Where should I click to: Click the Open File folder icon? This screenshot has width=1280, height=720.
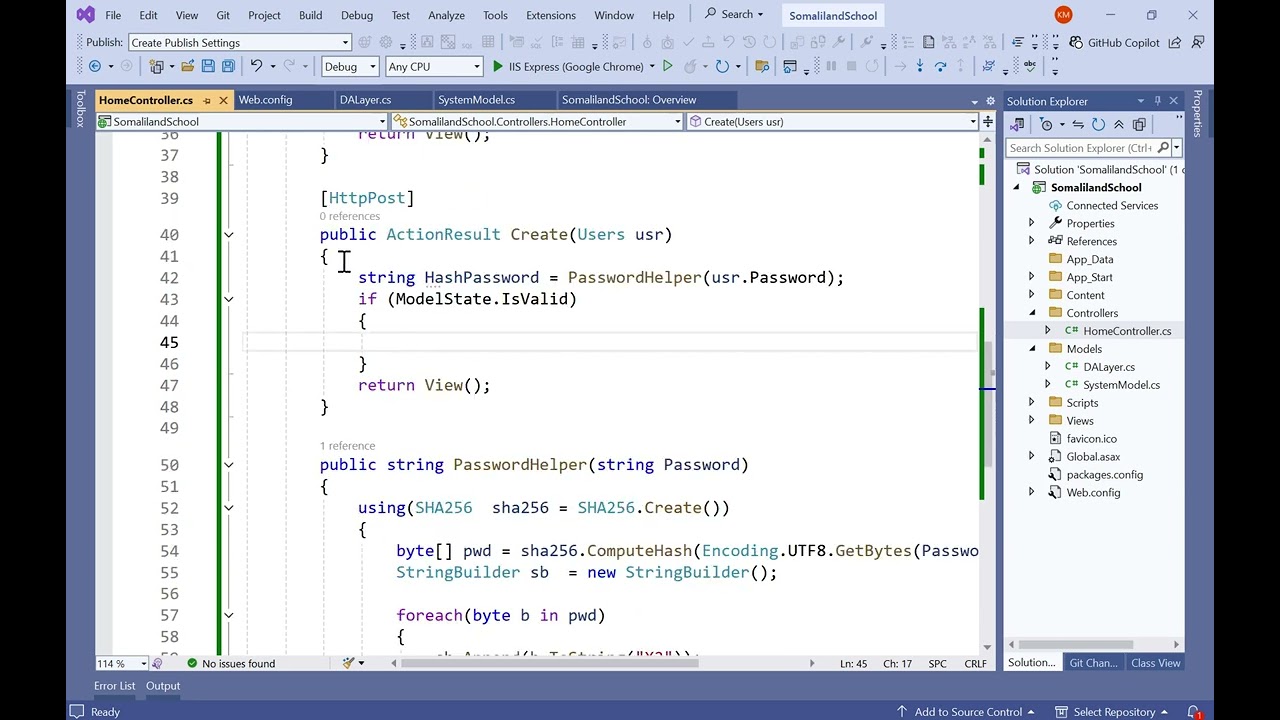click(x=187, y=66)
